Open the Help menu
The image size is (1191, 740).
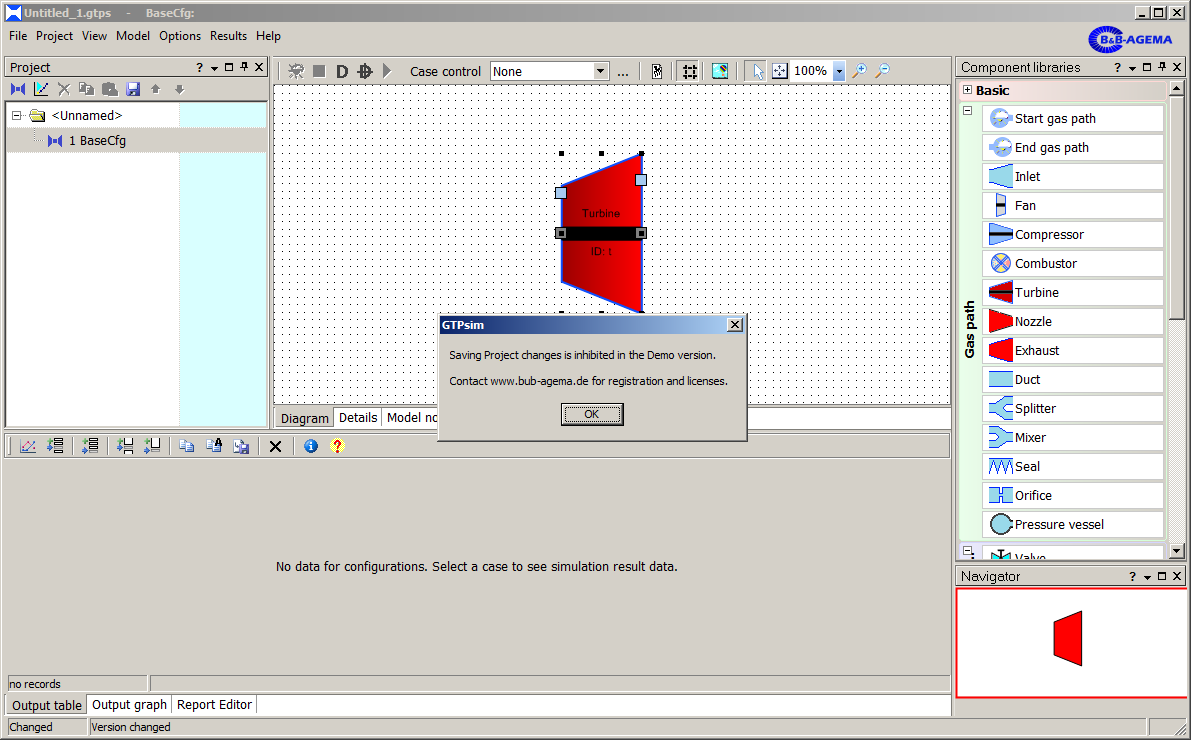click(x=268, y=36)
